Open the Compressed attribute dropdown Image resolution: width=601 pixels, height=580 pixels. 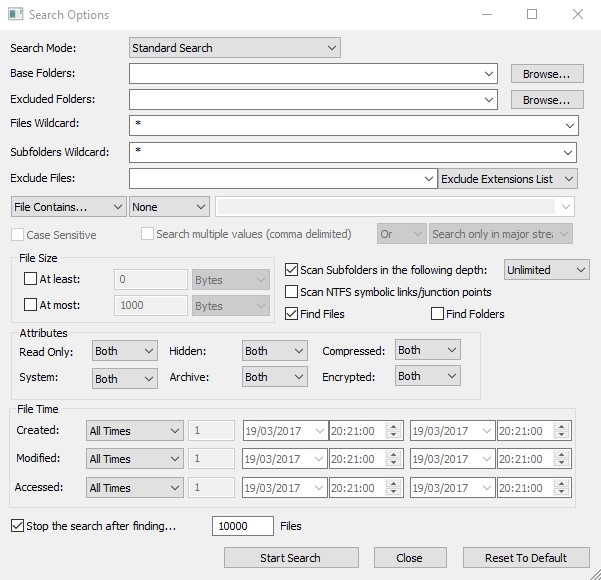pyautogui.click(x=428, y=350)
